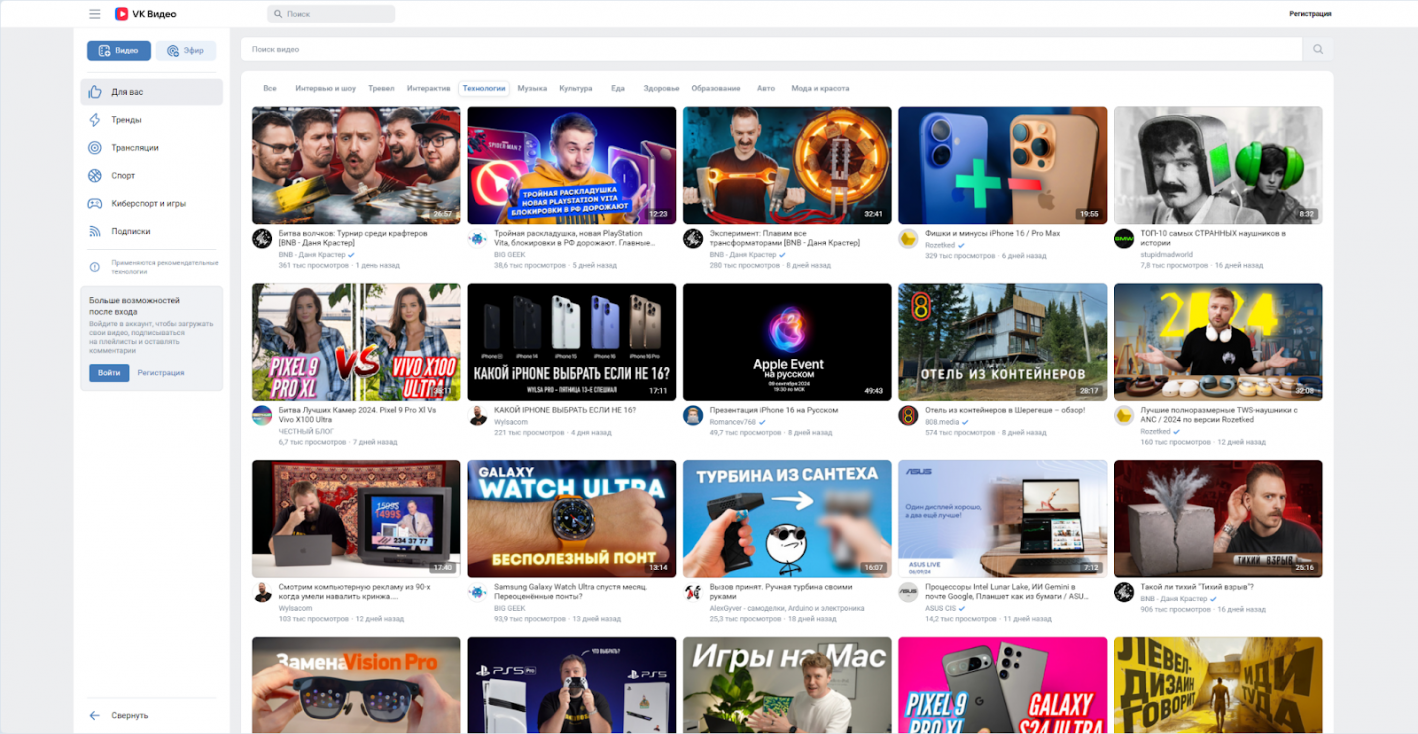Image resolution: width=1418 pixels, height=734 pixels.
Task: Click stupidmadworld avatar next to ТОП-10 наушников
Action: (x=1124, y=239)
